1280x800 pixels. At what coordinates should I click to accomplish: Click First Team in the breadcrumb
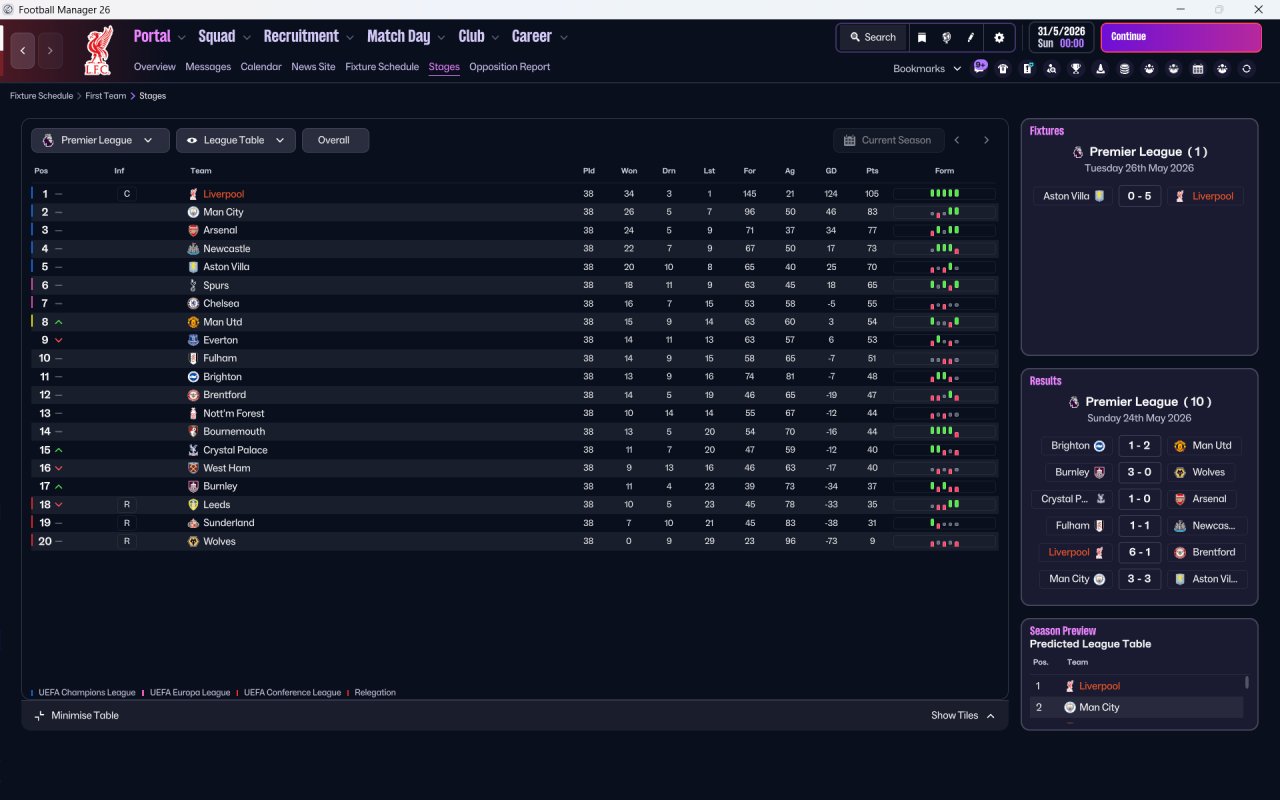[x=106, y=96]
